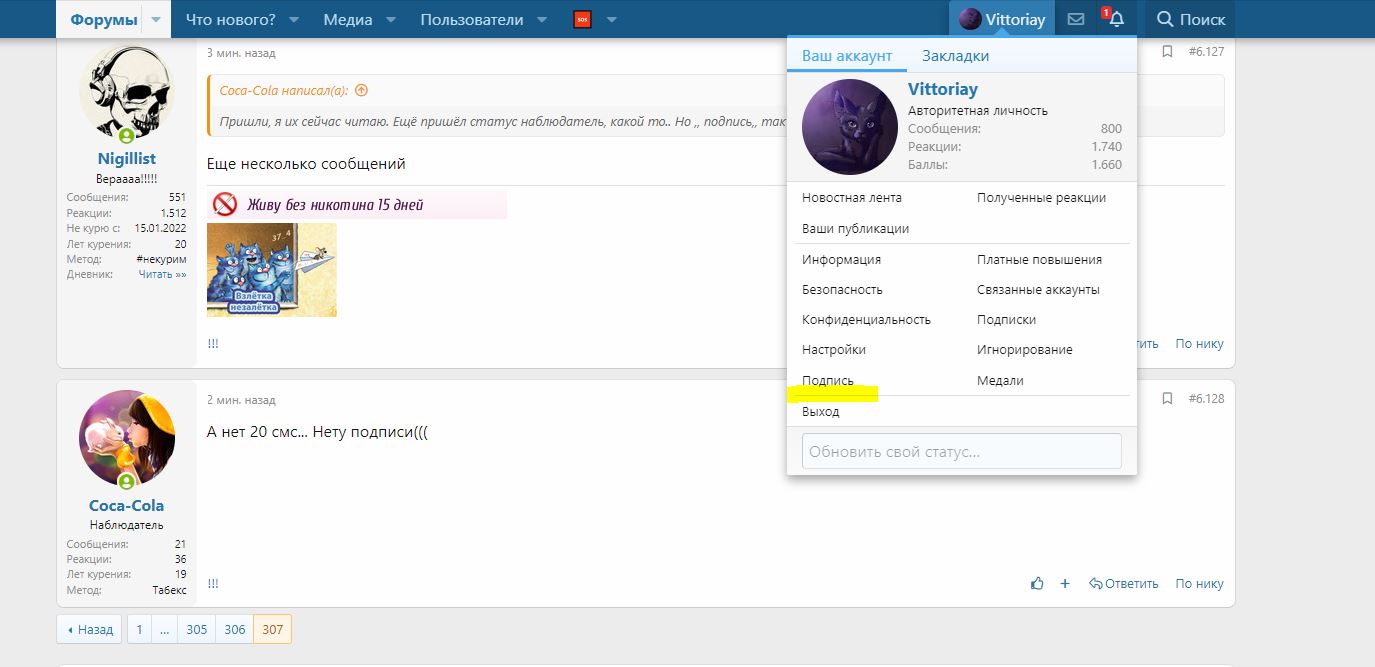Bookmark post #6.128
1375x667 pixels.
[x=1167, y=398]
